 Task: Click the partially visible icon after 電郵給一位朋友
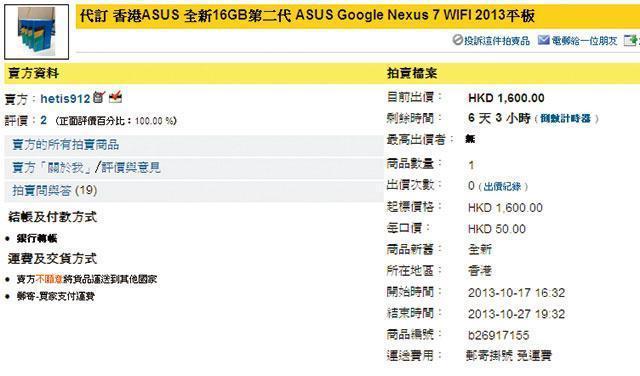[x=632, y=40]
